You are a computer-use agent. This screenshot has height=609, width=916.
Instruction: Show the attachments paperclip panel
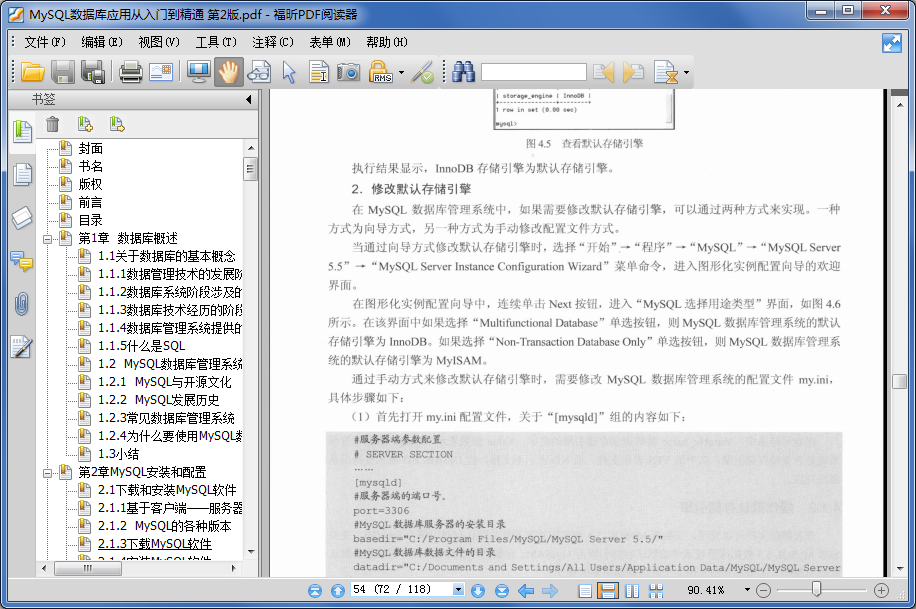pyautogui.click(x=22, y=304)
